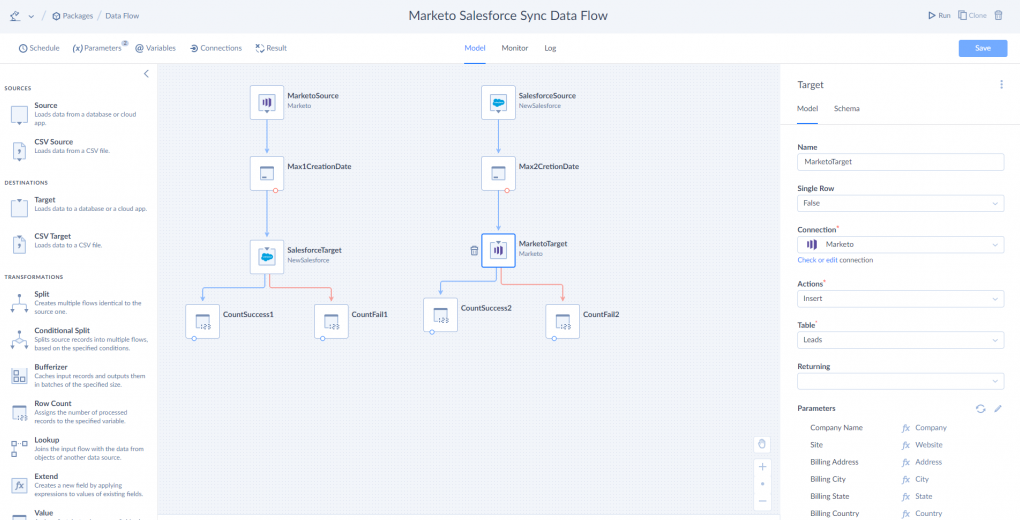
Task: Open the Target panel three-dot menu
Action: click(1001, 85)
